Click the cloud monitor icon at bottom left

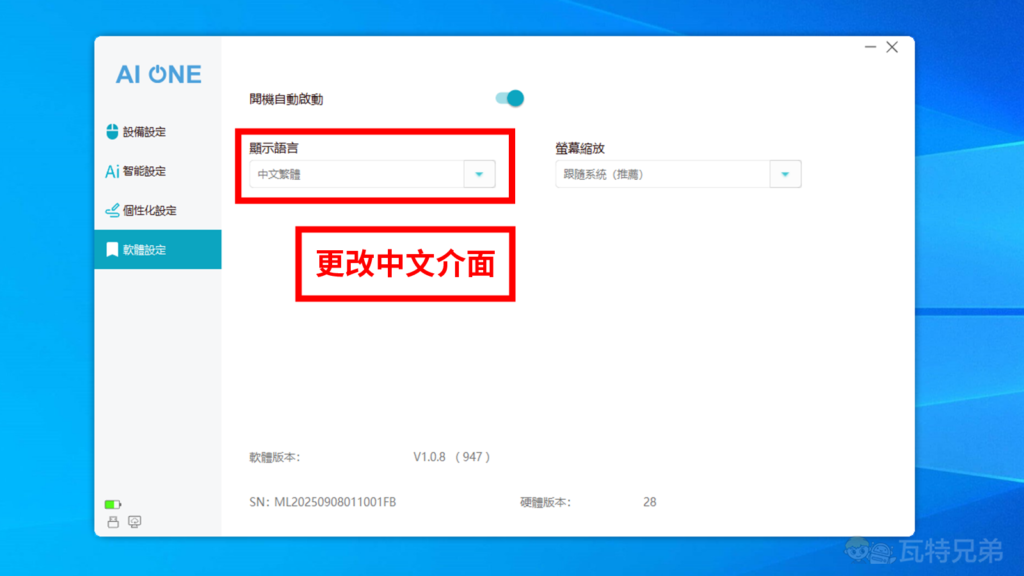[135, 521]
